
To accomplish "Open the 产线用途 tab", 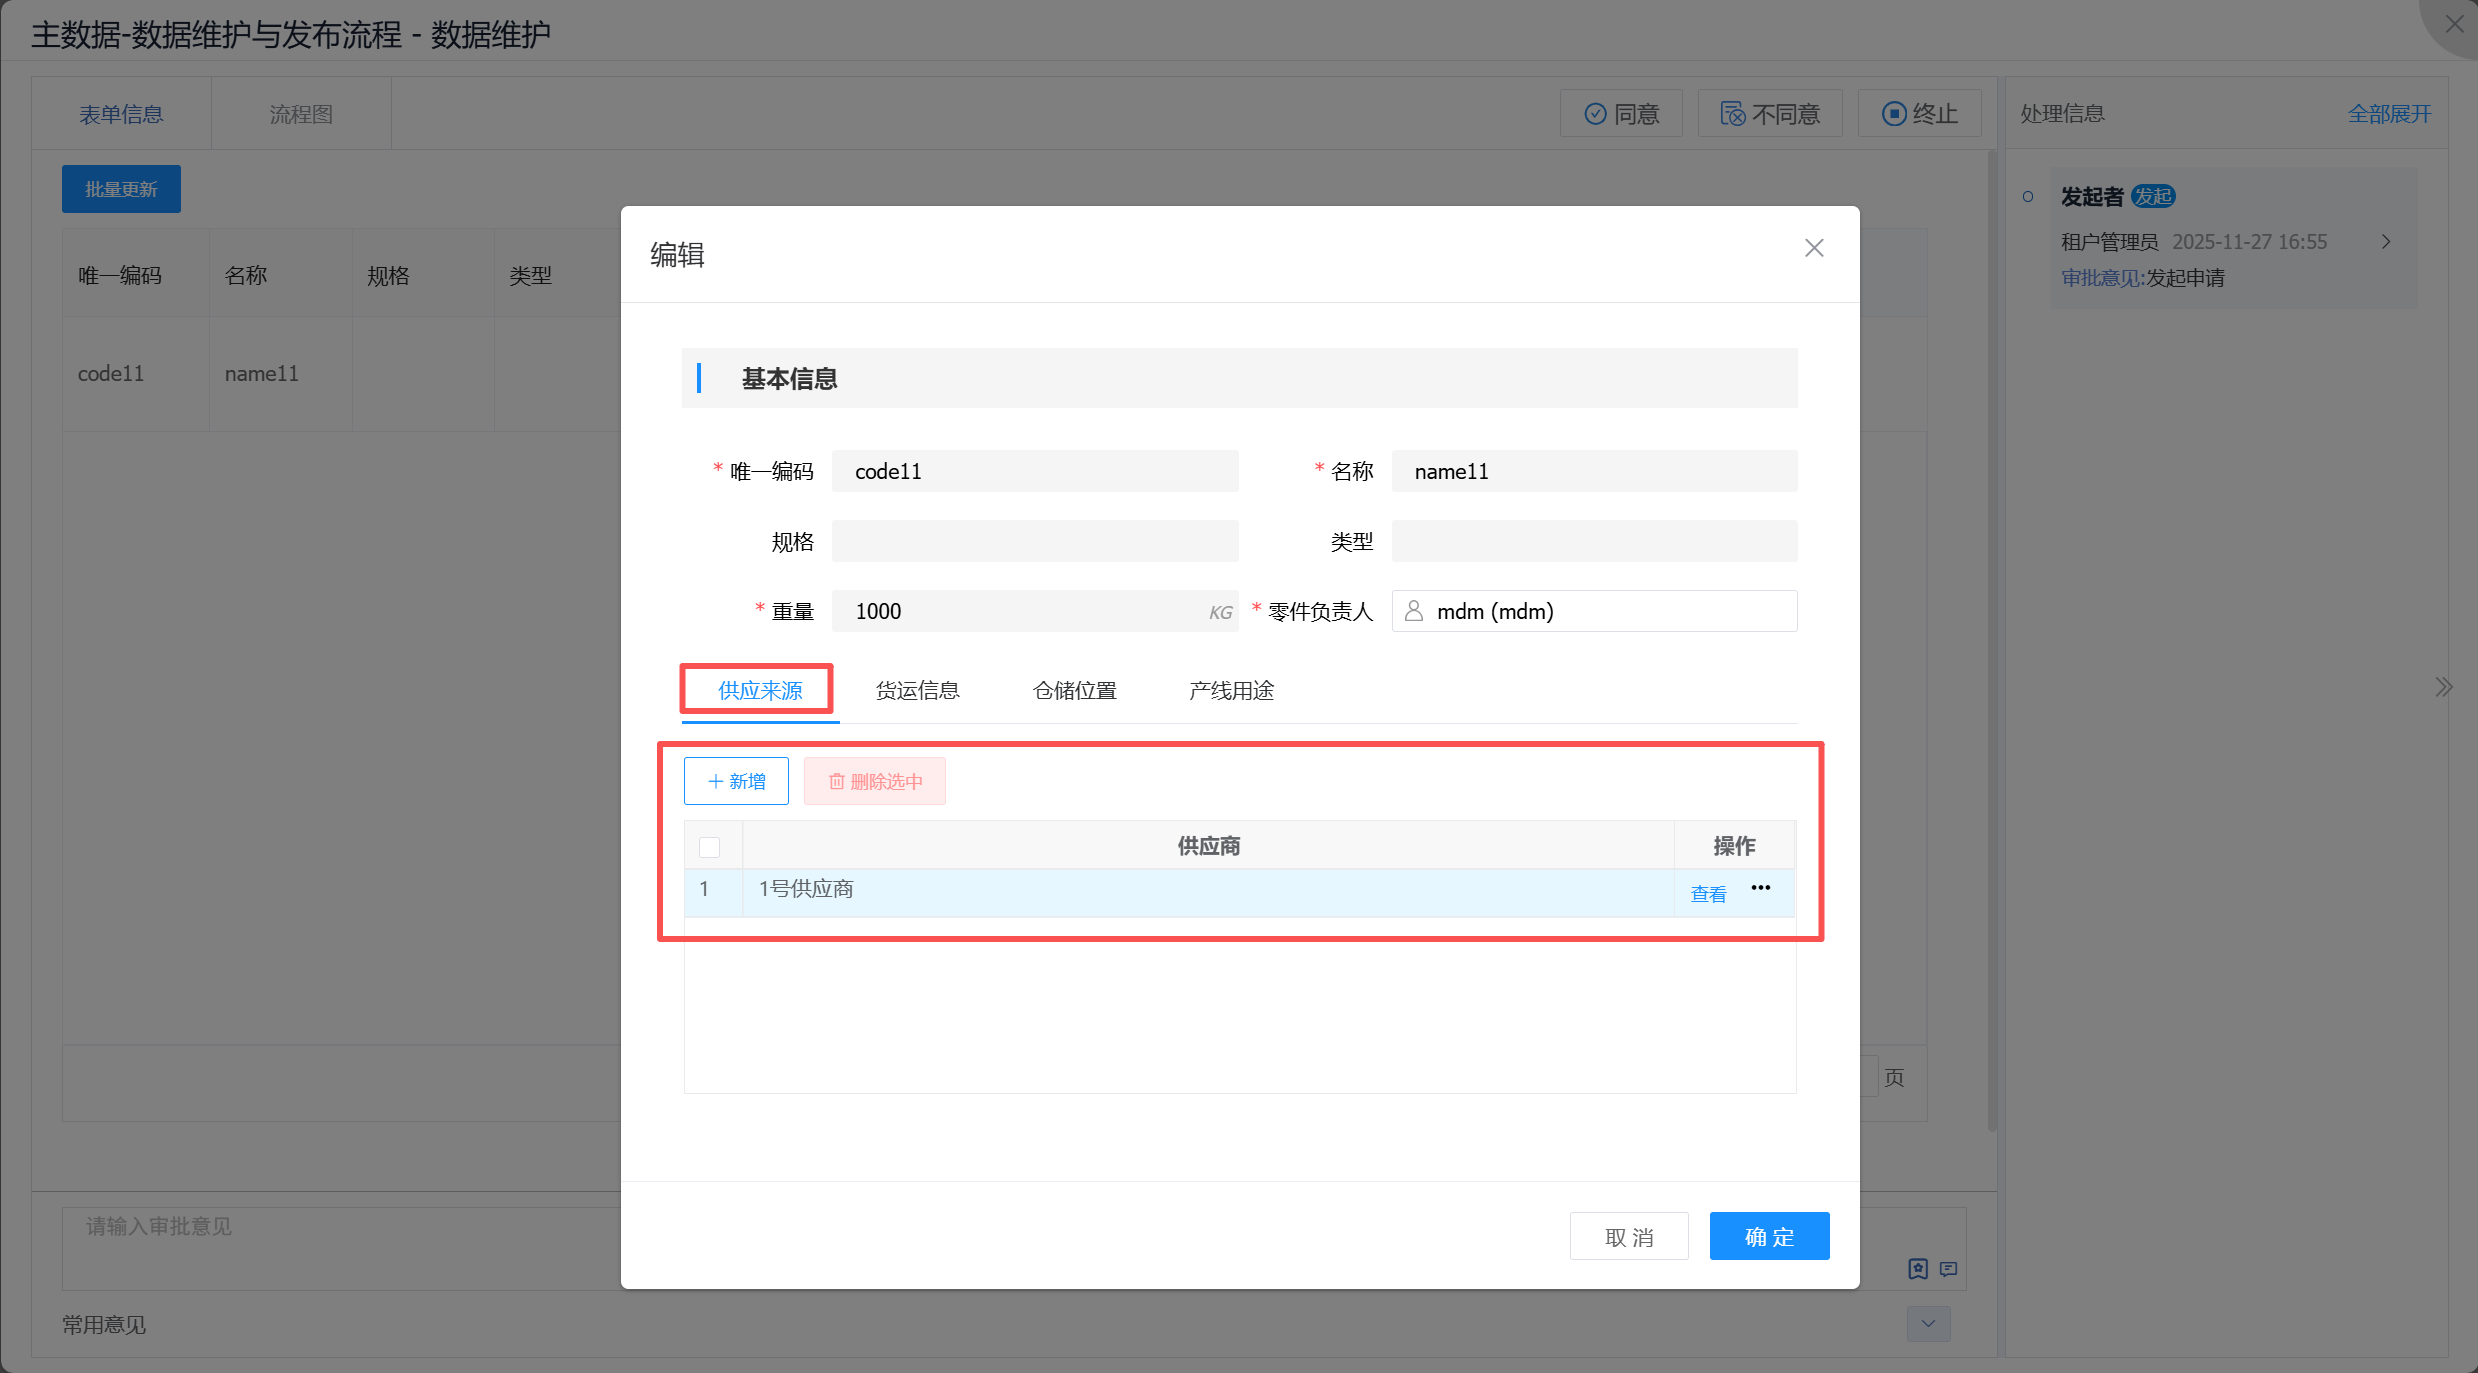I will pos(1231,691).
